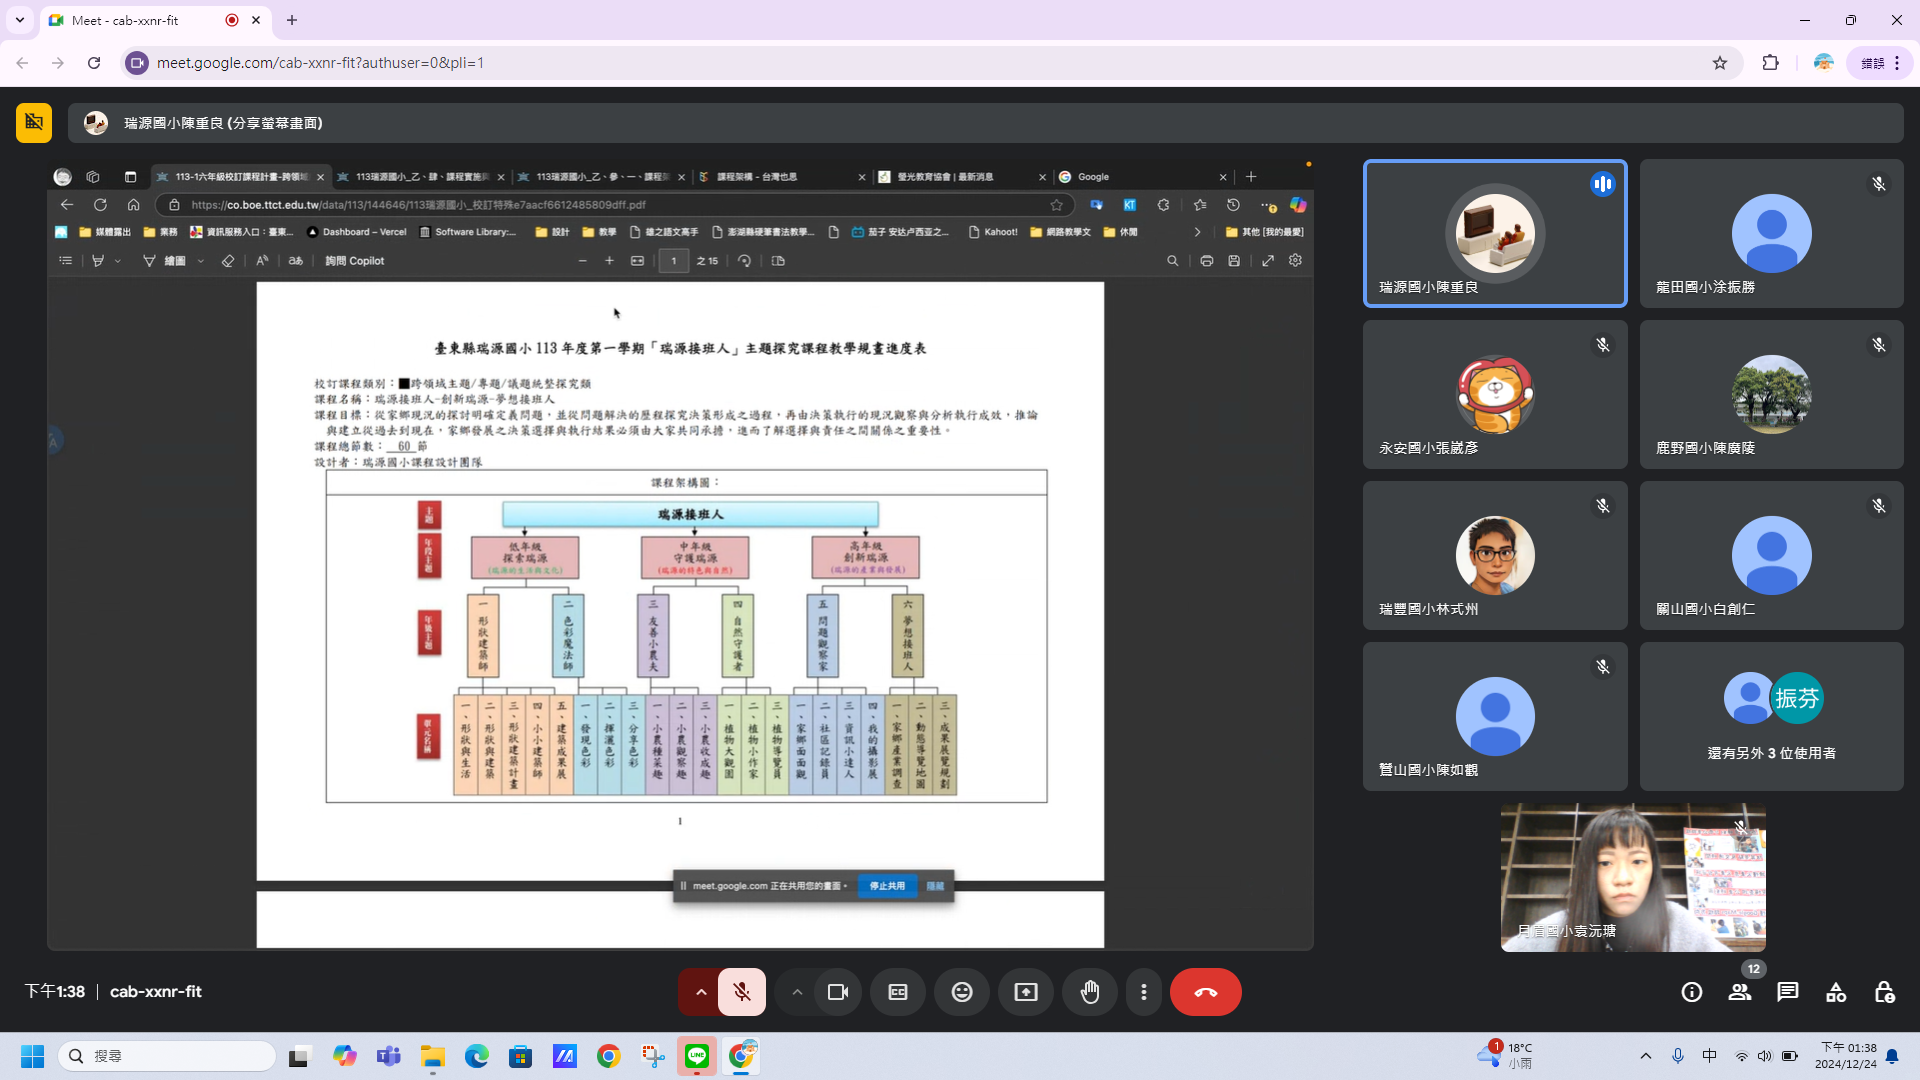Click zoom-in plus in shared PDF toolbar
The height and width of the screenshot is (1080, 1920).
609,261
